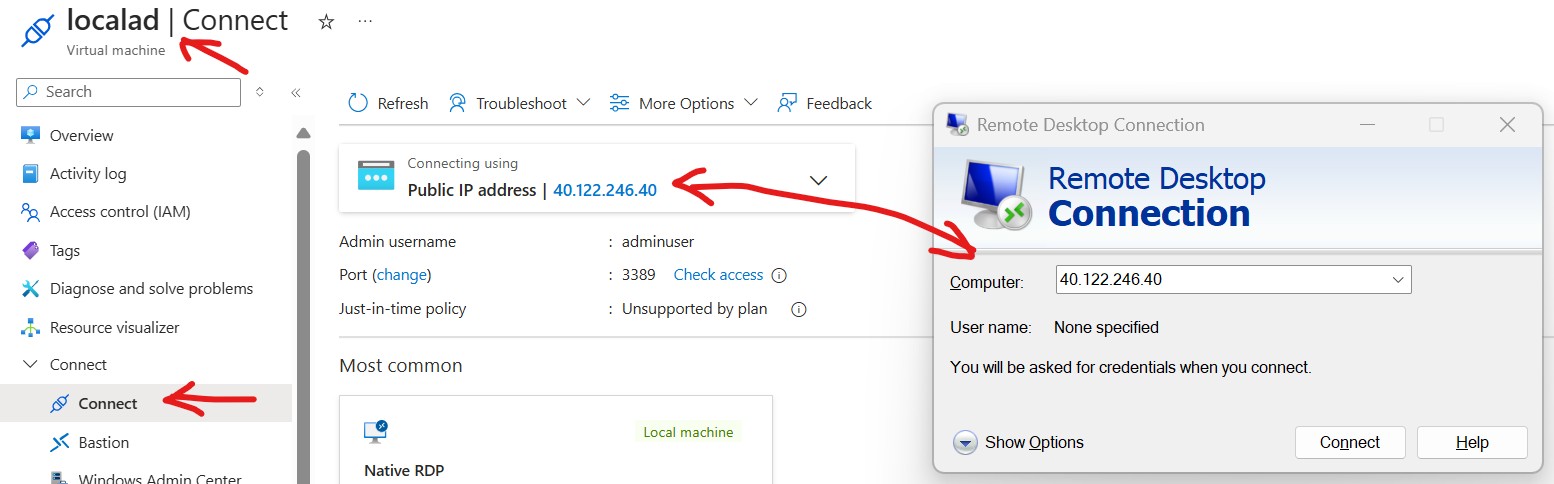Open Tags in the sidebar

(65, 251)
